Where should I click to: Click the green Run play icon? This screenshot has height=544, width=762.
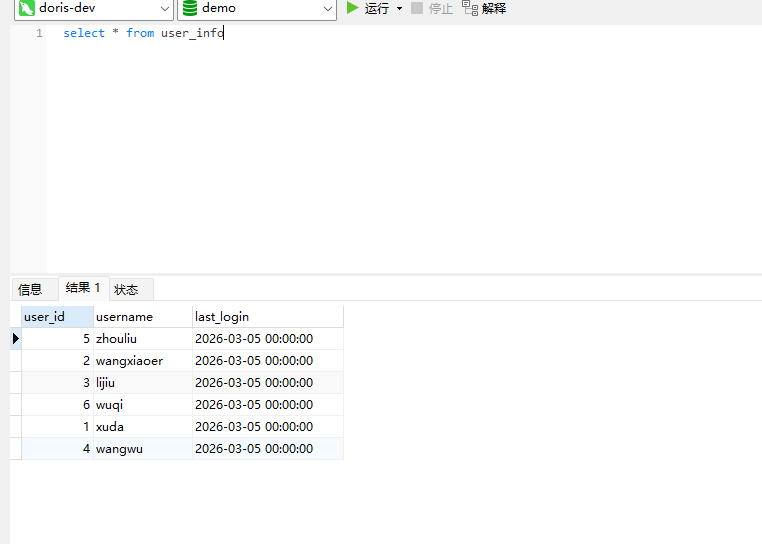(352, 8)
